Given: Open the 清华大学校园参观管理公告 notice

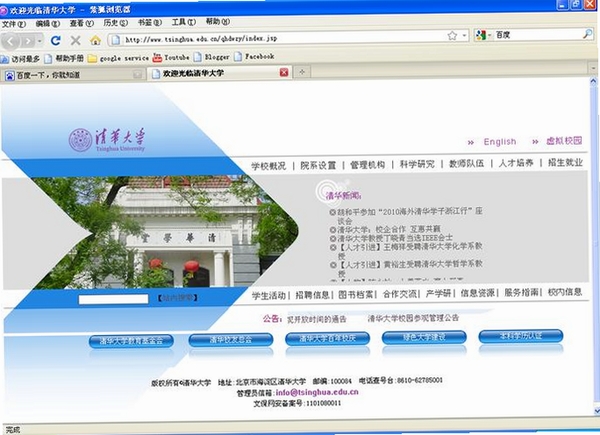Looking at the screenshot, I should click(413, 318).
